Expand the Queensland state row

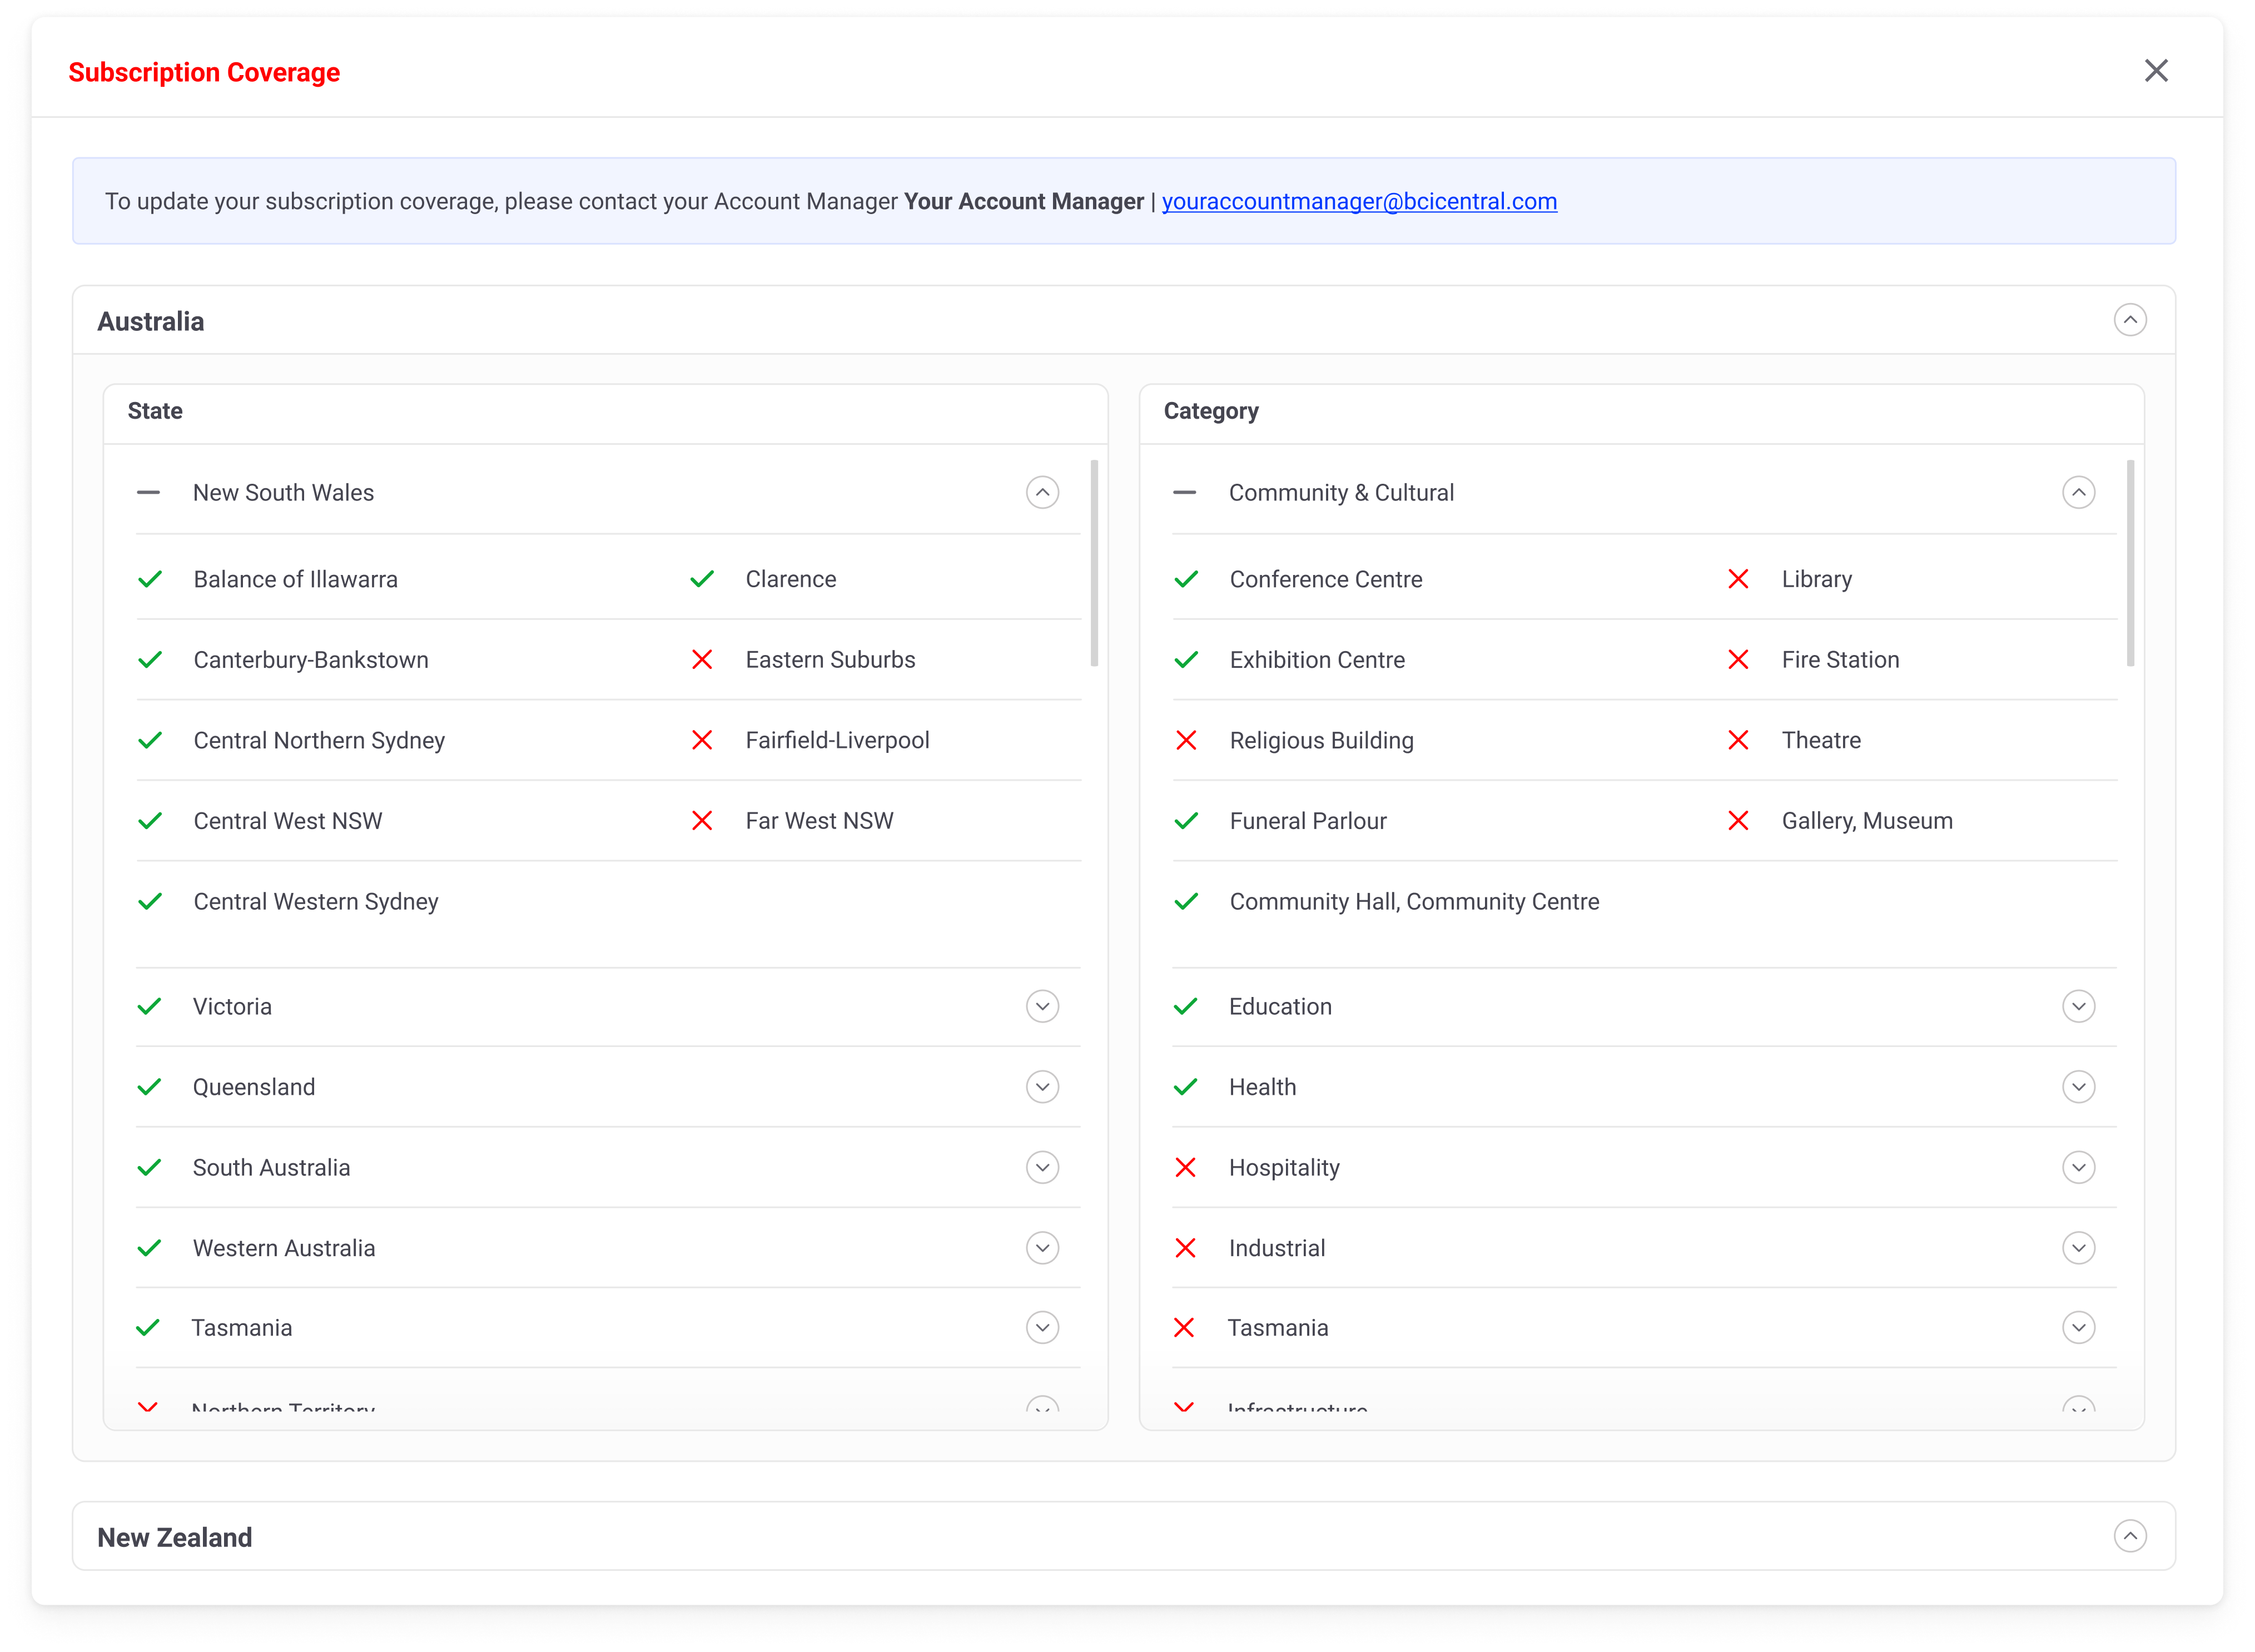point(1042,1087)
